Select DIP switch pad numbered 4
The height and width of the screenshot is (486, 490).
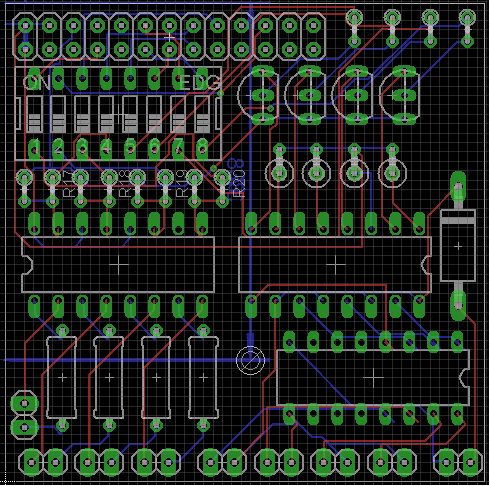[106, 149]
